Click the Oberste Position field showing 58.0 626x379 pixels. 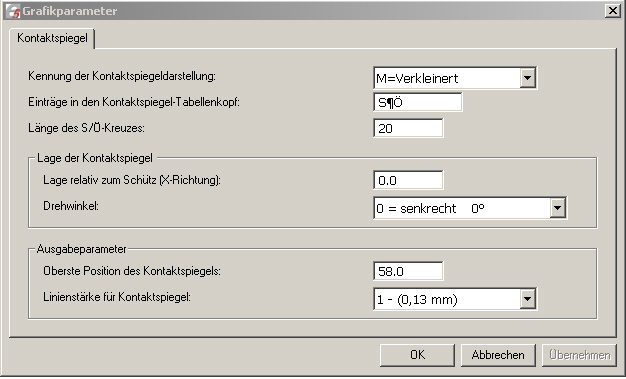tap(408, 271)
